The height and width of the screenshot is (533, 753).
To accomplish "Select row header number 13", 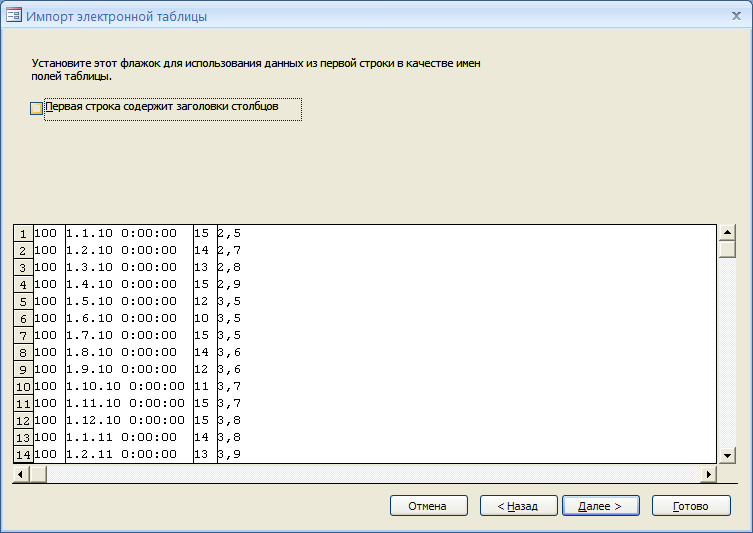I will click(23, 437).
